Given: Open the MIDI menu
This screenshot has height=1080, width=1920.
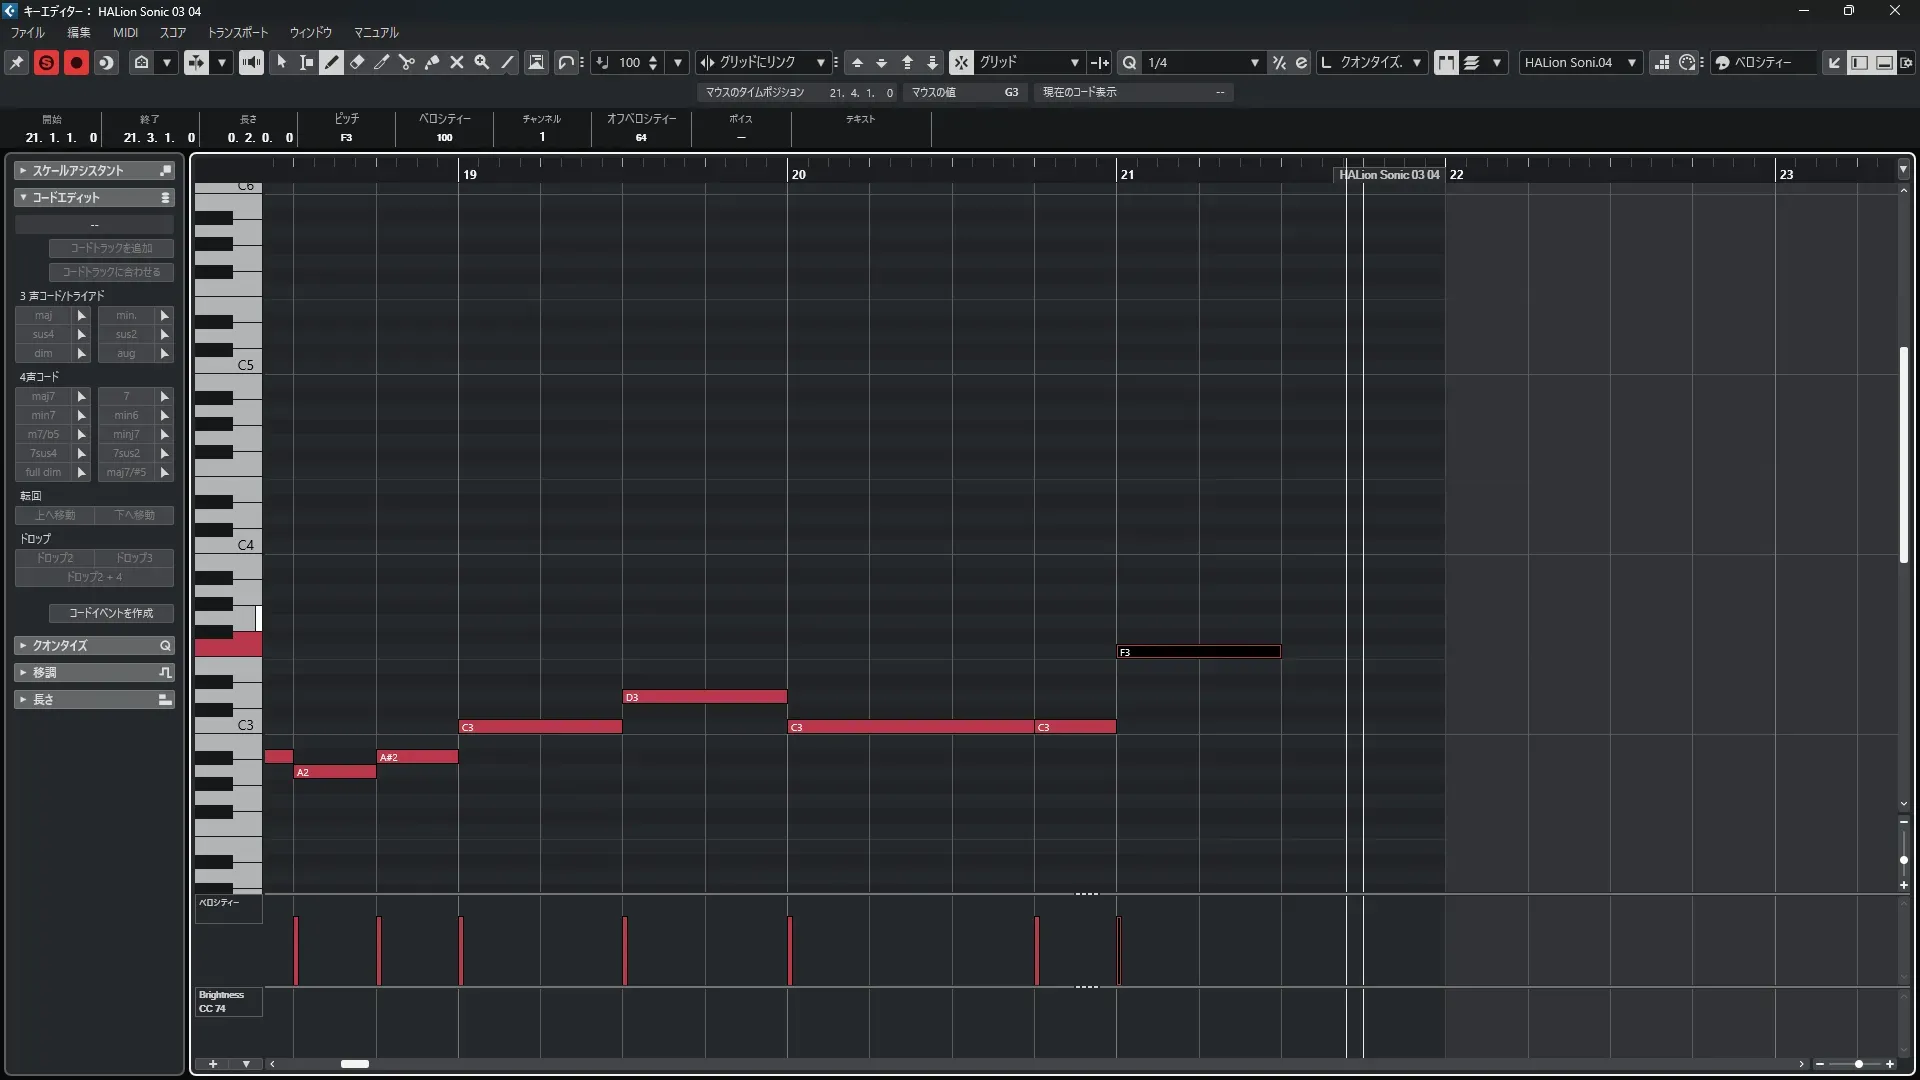Looking at the screenshot, I should (x=125, y=32).
